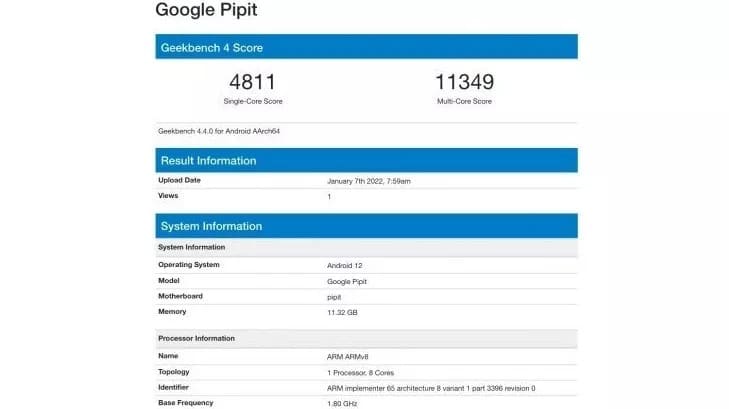Select the 1 Processor, 8 Cores value
The image size is (729, 409).
(361, 373)
